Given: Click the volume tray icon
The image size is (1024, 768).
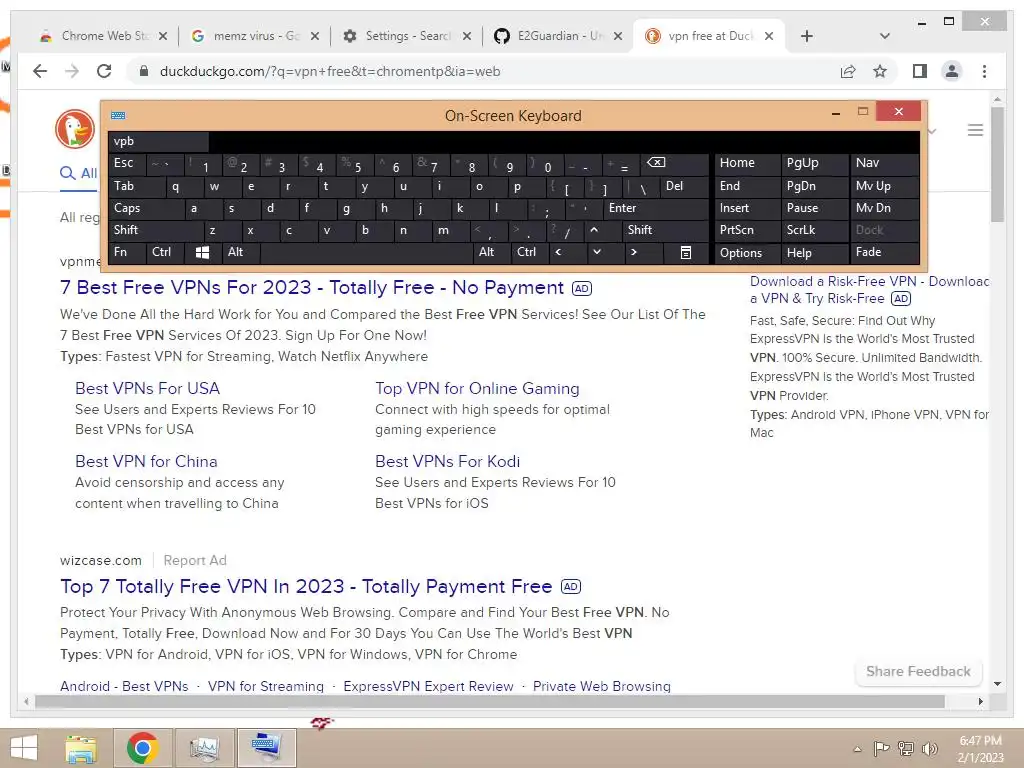Looking at the screenshot, I should coord(929,748).
